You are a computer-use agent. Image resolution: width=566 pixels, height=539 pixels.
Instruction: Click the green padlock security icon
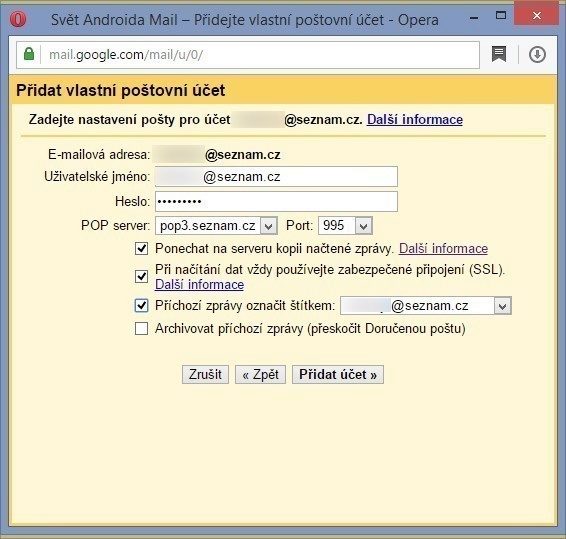click(x=29, y=54)
